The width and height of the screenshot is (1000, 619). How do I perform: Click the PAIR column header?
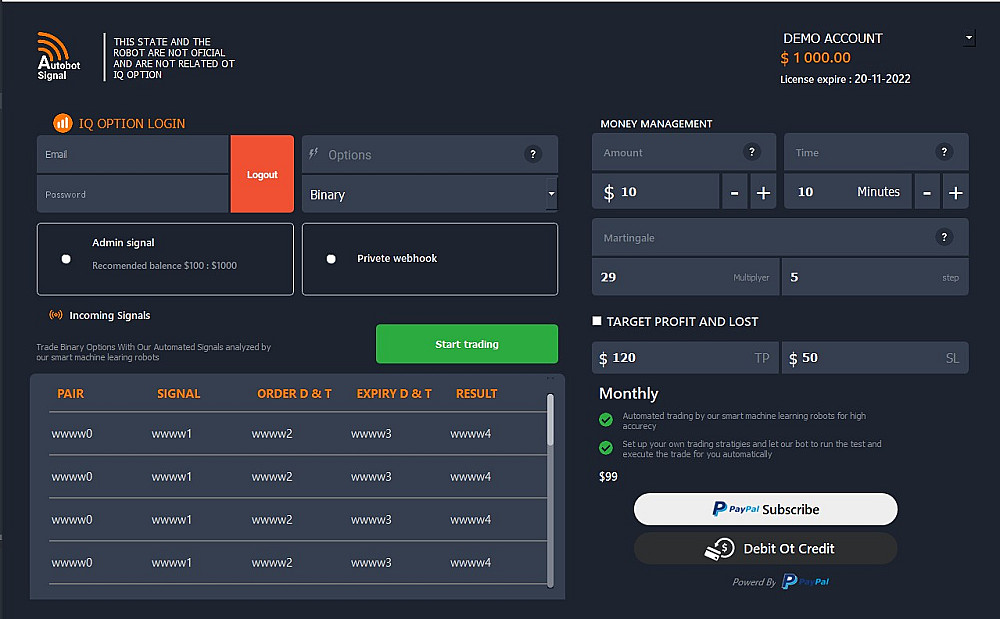pyautogui.click(x=70, y=393)
